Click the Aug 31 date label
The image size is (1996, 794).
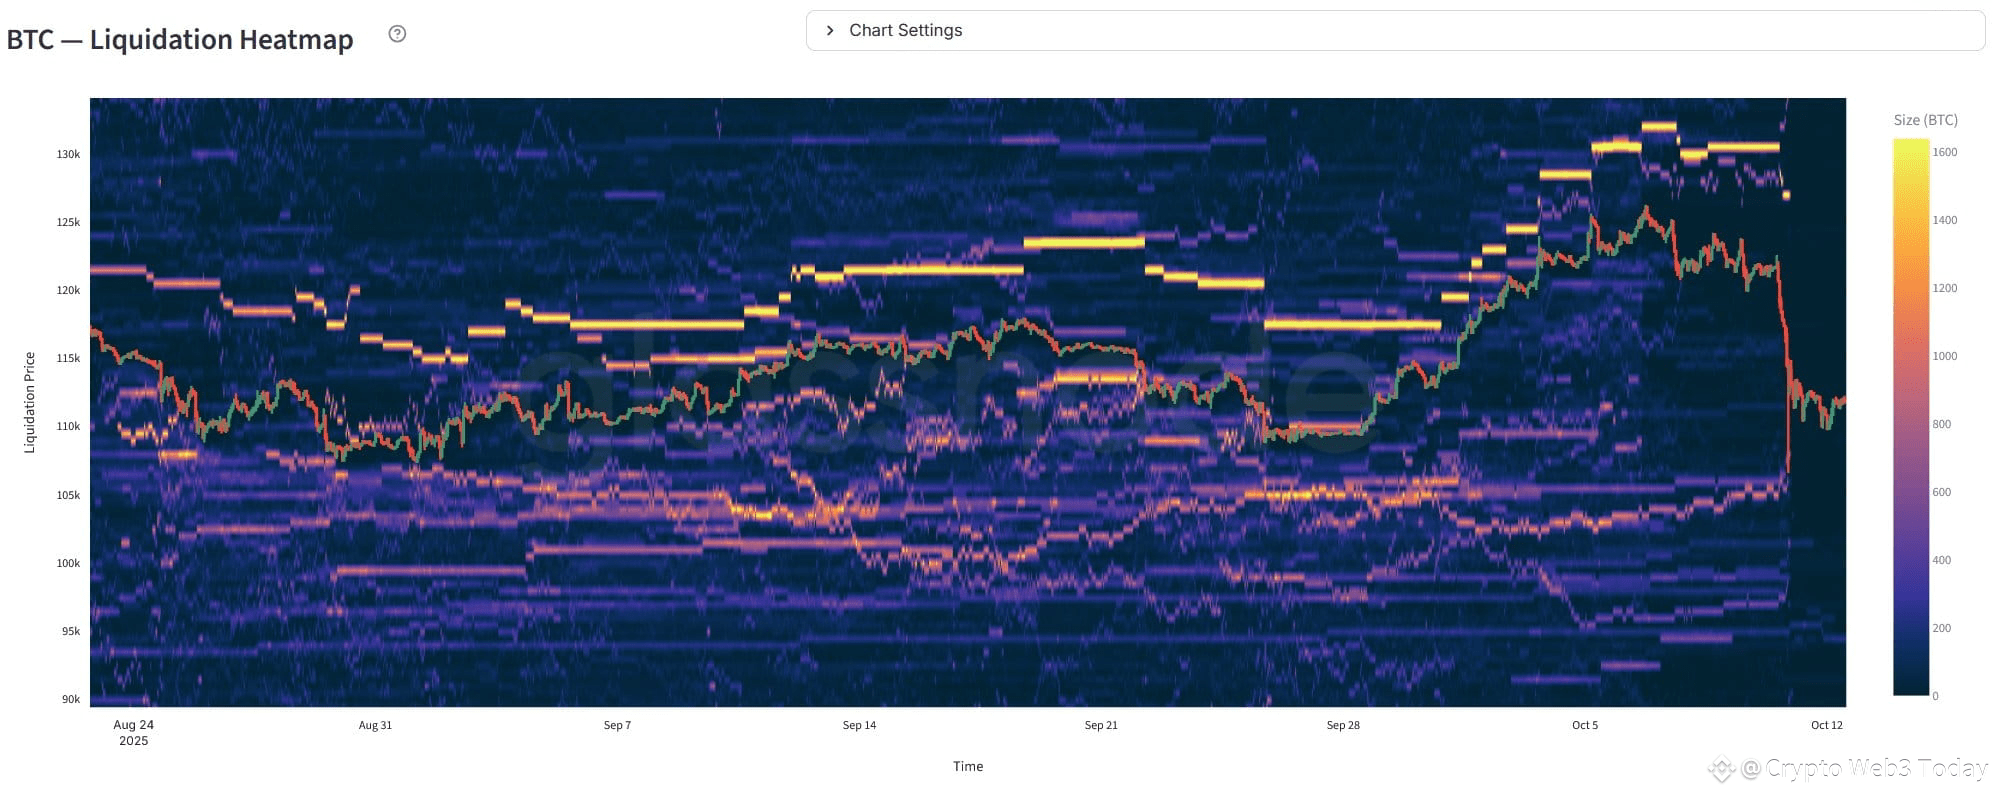(375, 725)
